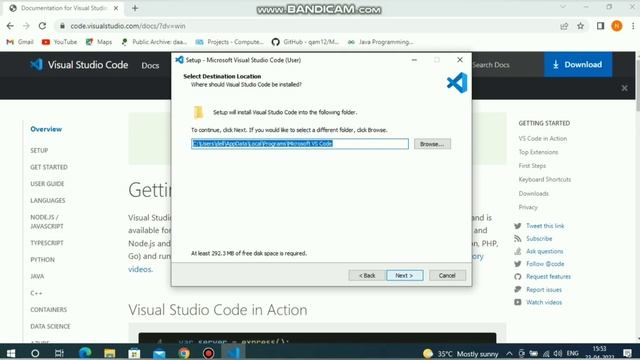Open the browser side panel icon
Viewport: 640px width, 360px height.
600,26
